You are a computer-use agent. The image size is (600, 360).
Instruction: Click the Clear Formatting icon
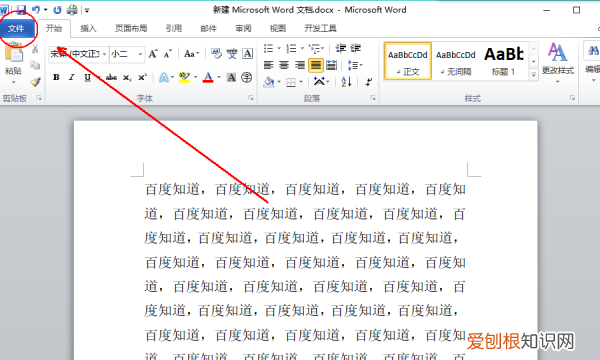pos(216,54)
